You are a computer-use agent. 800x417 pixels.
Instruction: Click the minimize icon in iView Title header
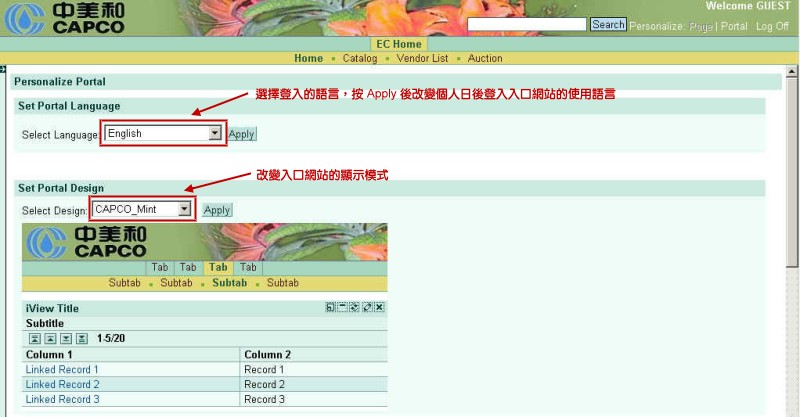[343, 308]
